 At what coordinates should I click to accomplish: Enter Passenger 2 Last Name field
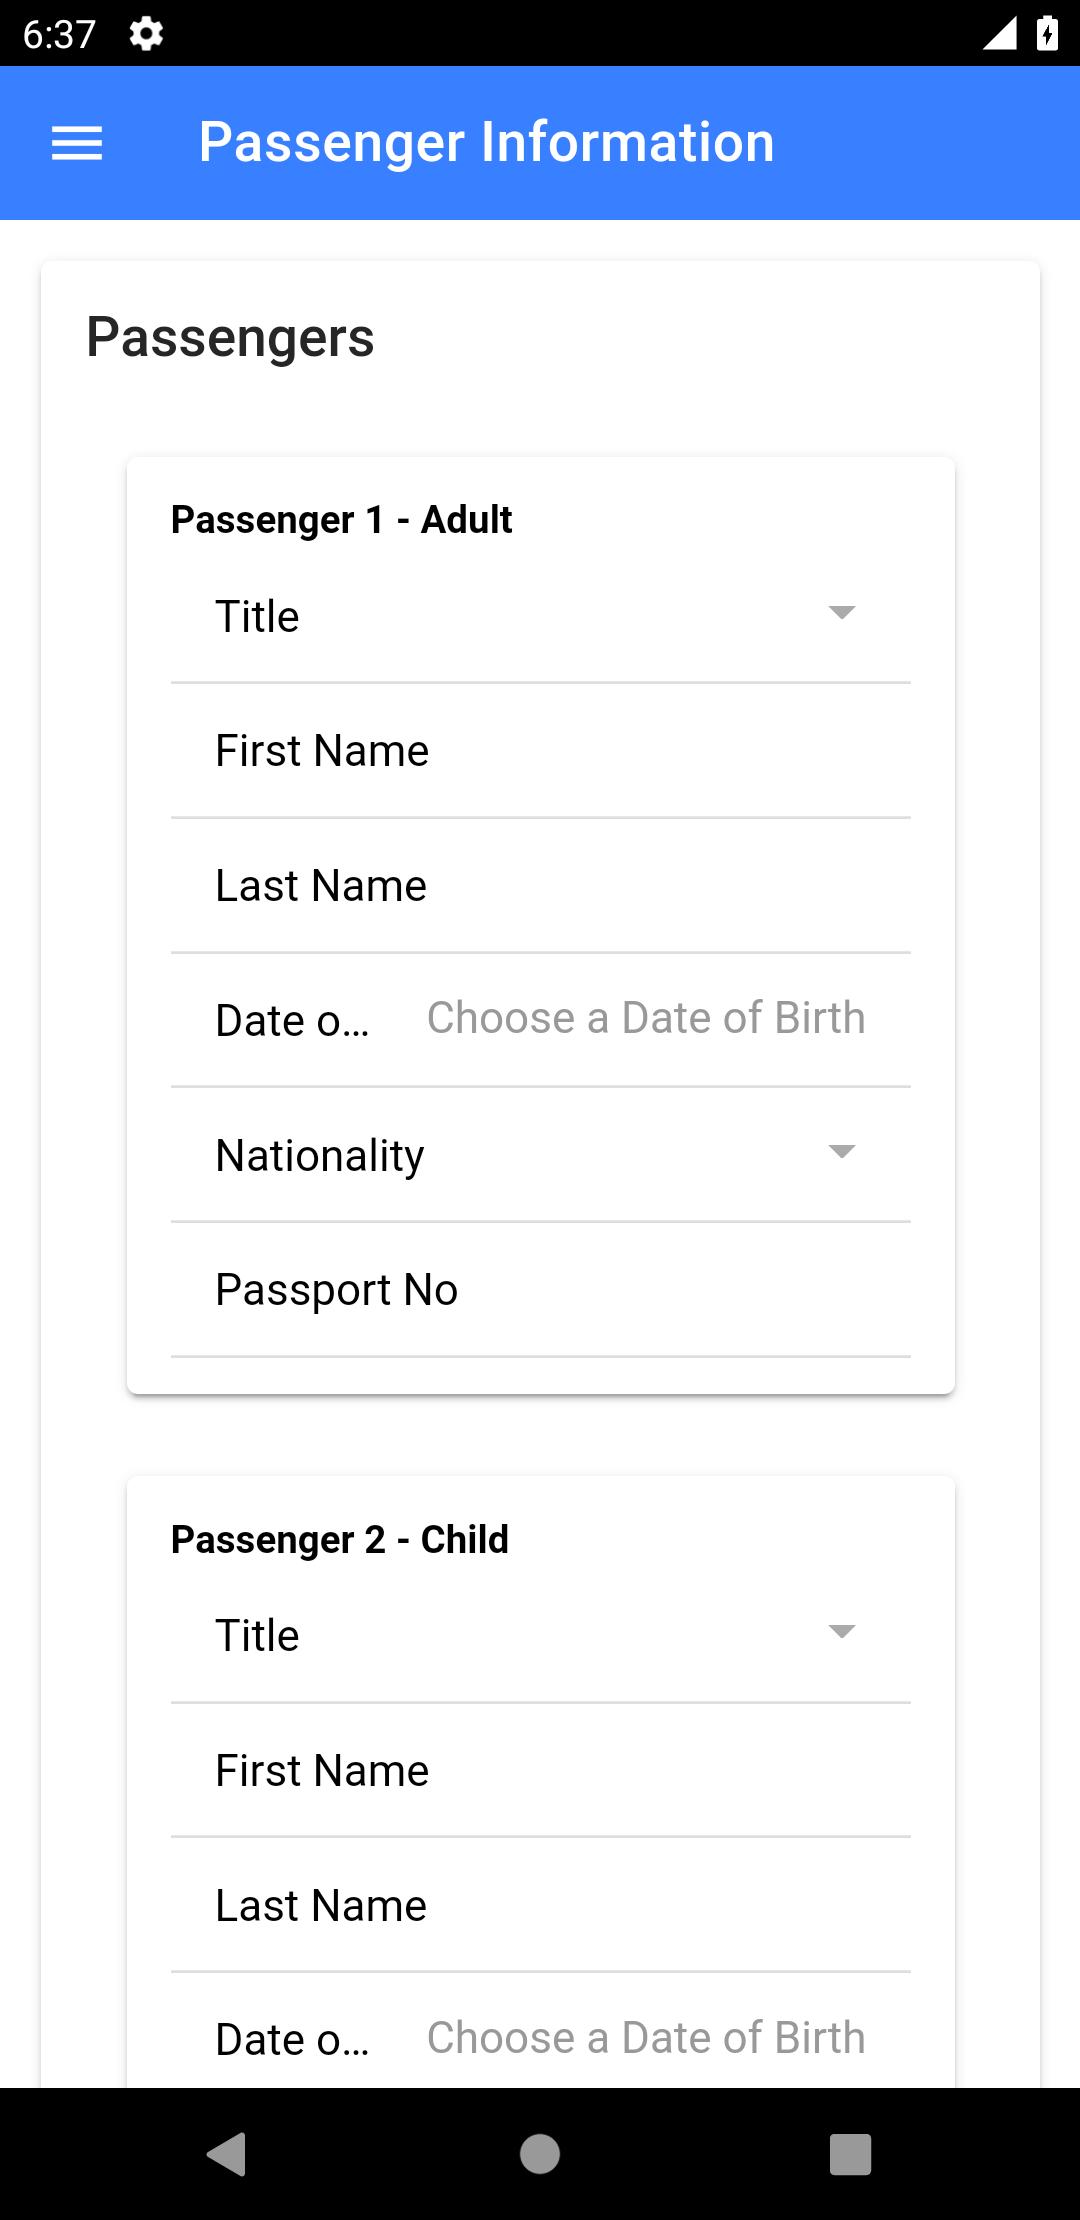[540, 1906]
